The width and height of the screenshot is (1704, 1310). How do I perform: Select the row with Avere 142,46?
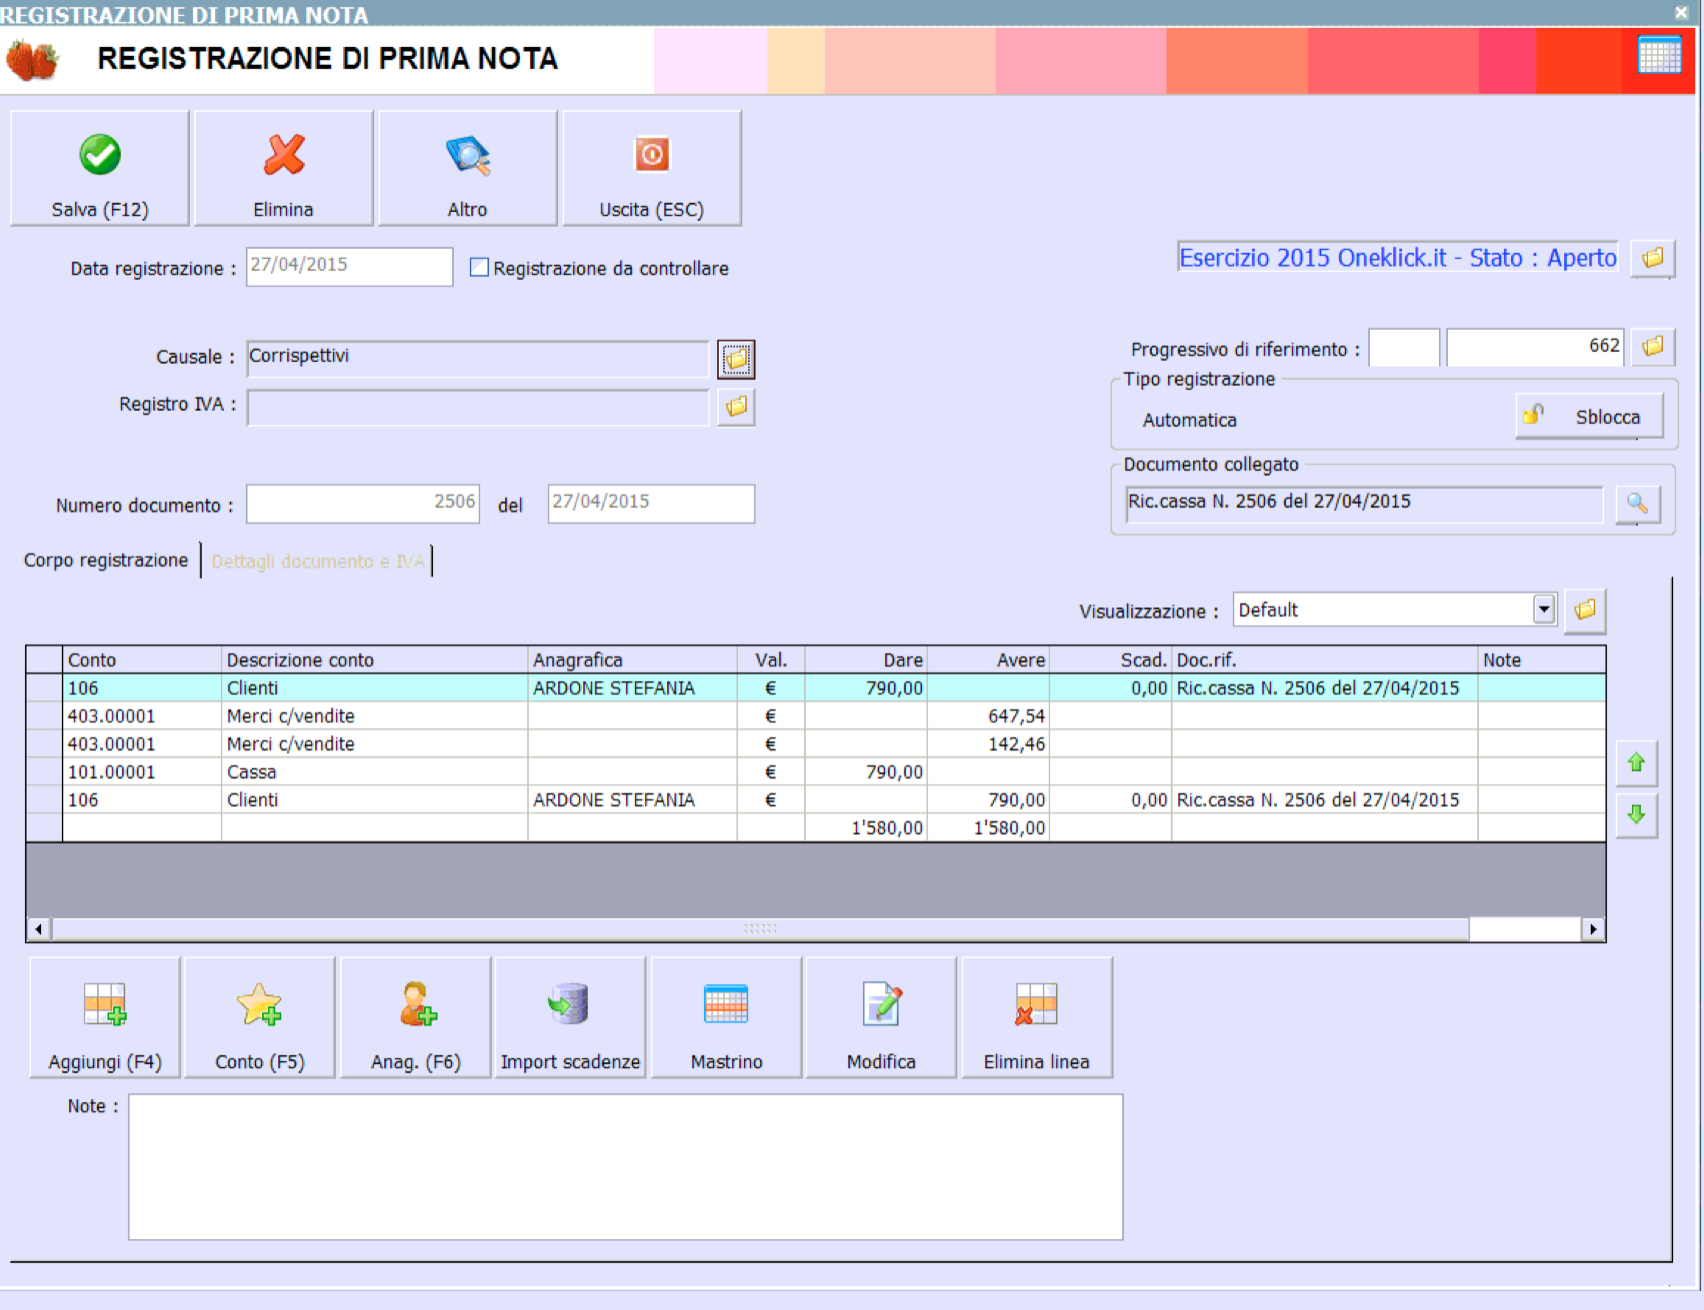[816, 744]
